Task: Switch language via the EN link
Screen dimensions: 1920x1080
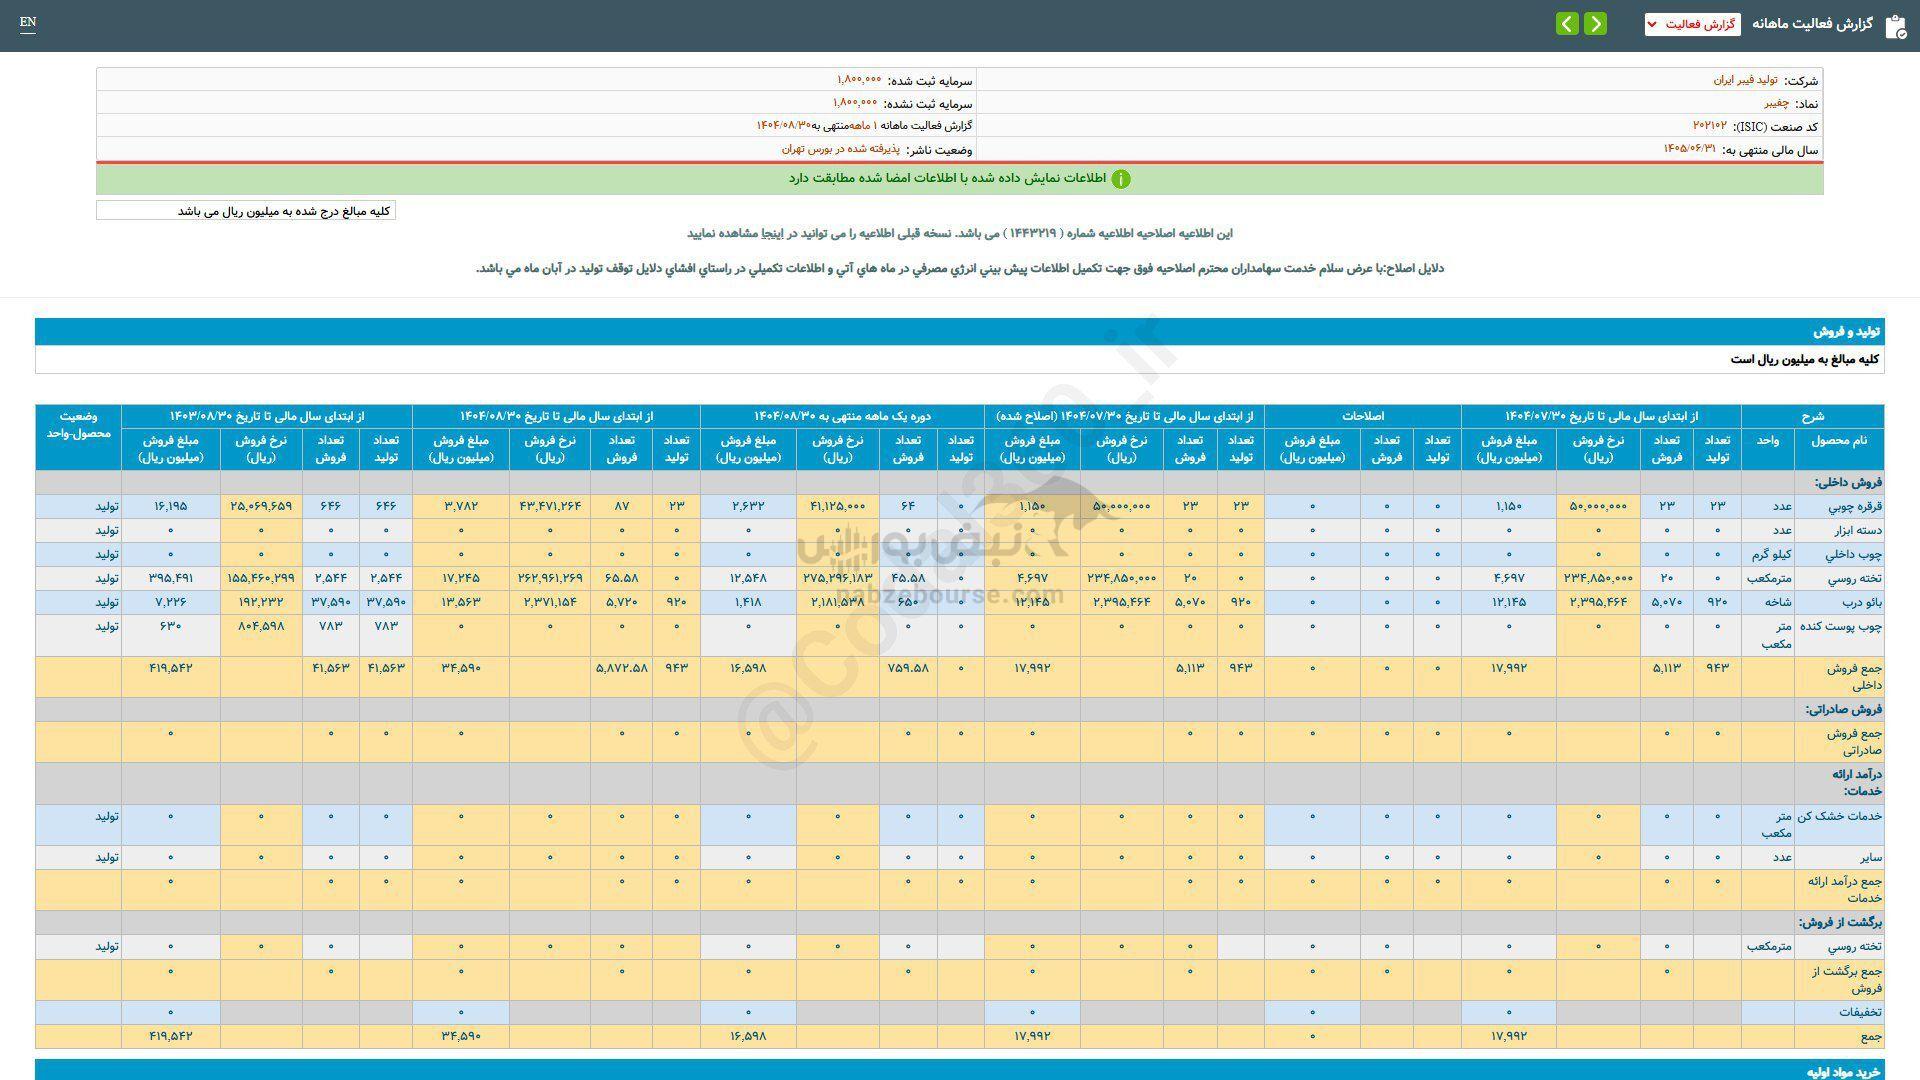Action: pyautogui.click(x=28, y=22)
